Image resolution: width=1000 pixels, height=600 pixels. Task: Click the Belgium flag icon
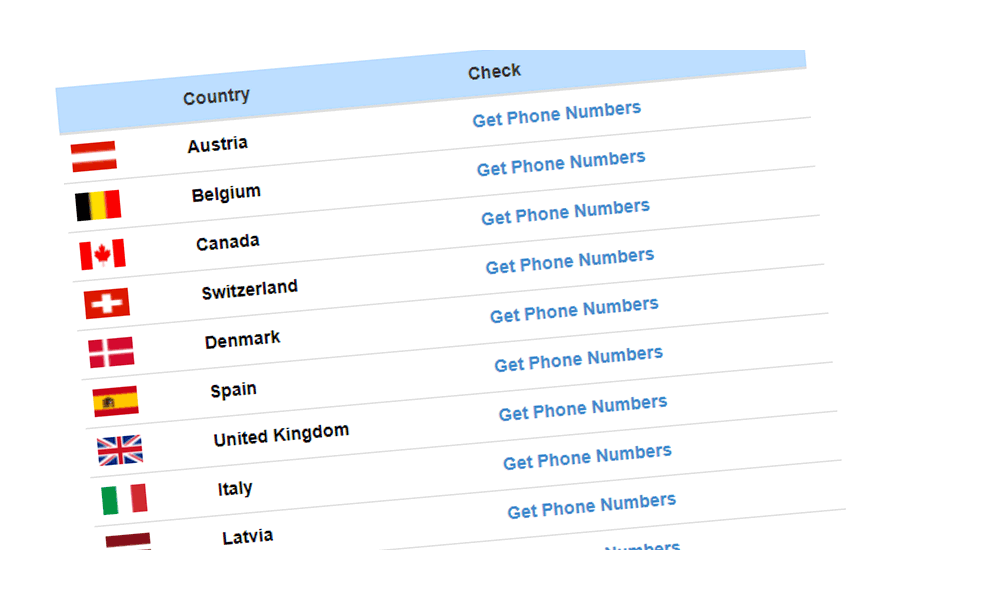(x=98, y=205)
